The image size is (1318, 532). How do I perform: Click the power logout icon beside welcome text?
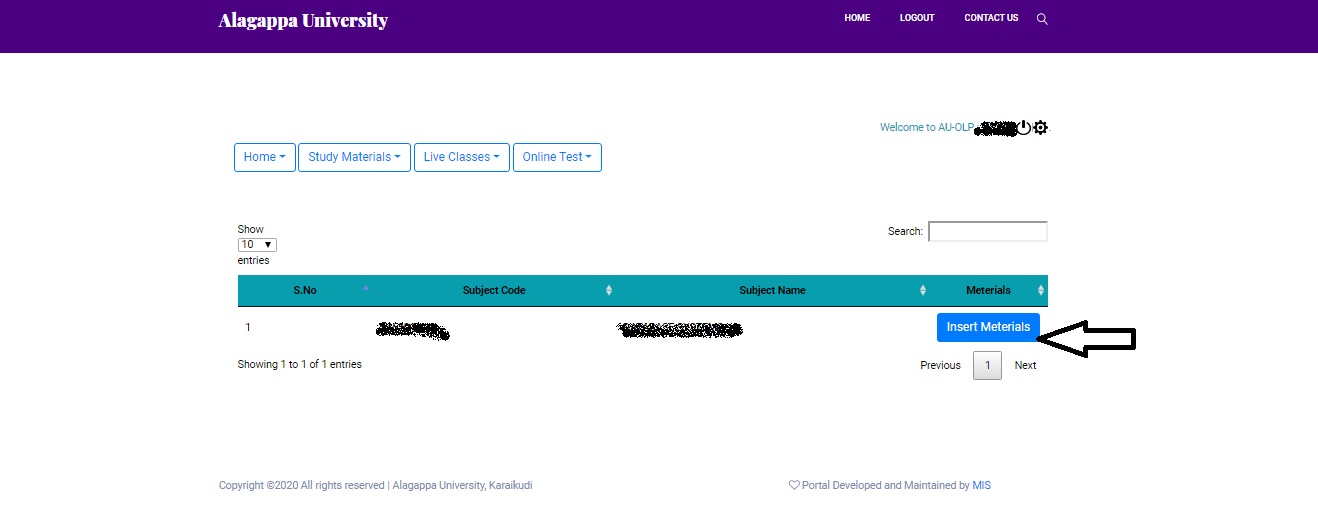(1024, 127)
